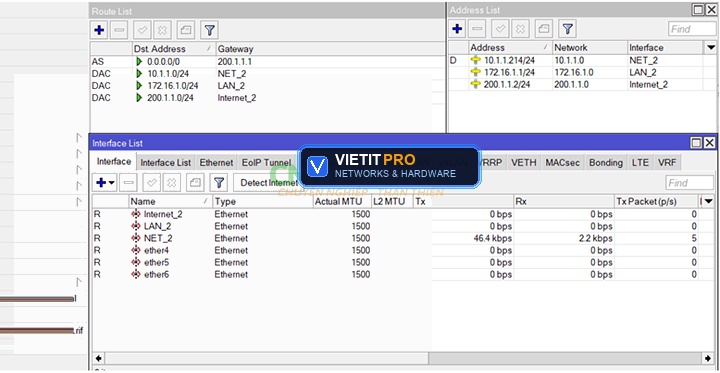
Task: Enable interface with checkmark icon in Interface List
Action: [152, 182]
